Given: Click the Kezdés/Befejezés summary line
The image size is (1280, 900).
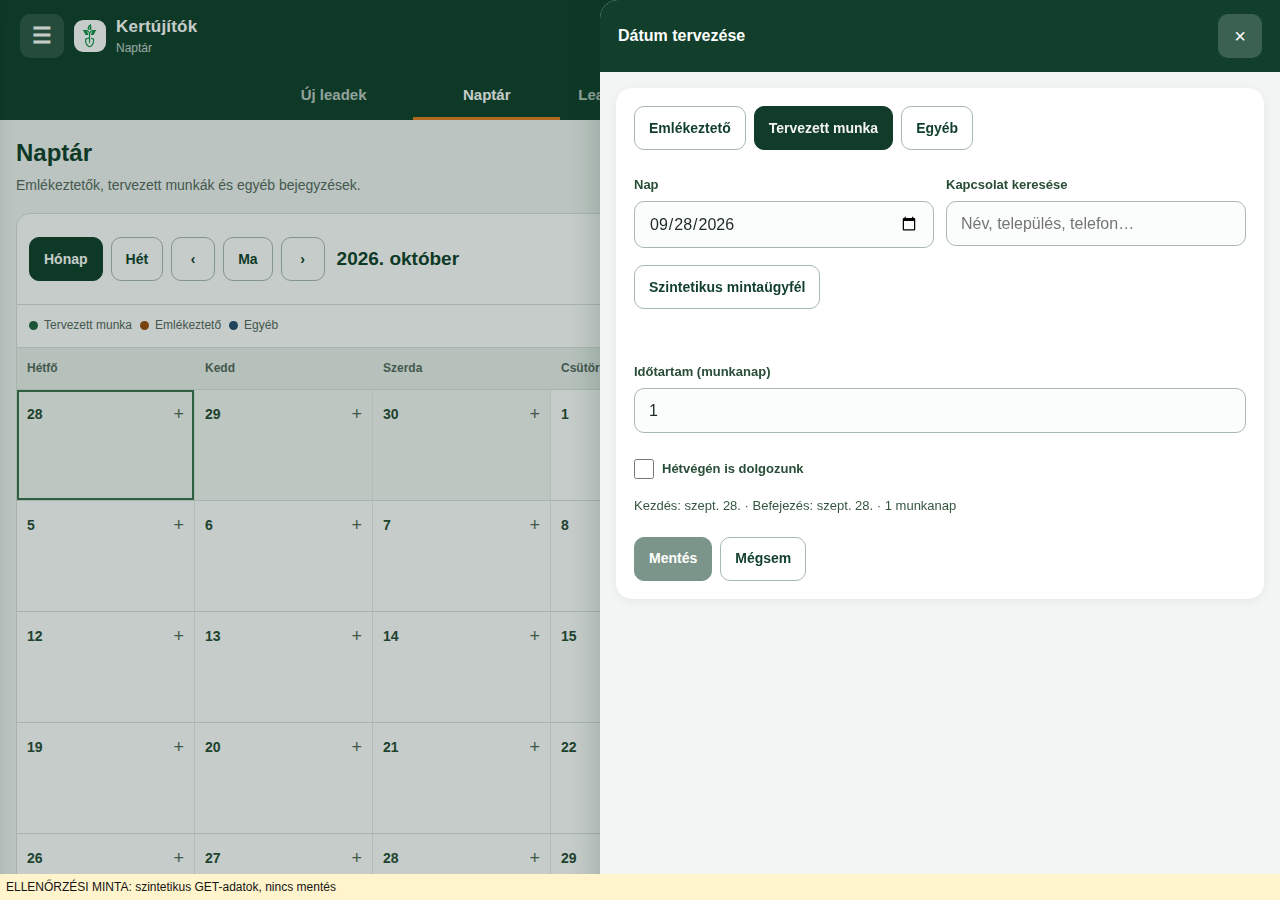Looking at the screenshot, I should click(x=795, y=506).
